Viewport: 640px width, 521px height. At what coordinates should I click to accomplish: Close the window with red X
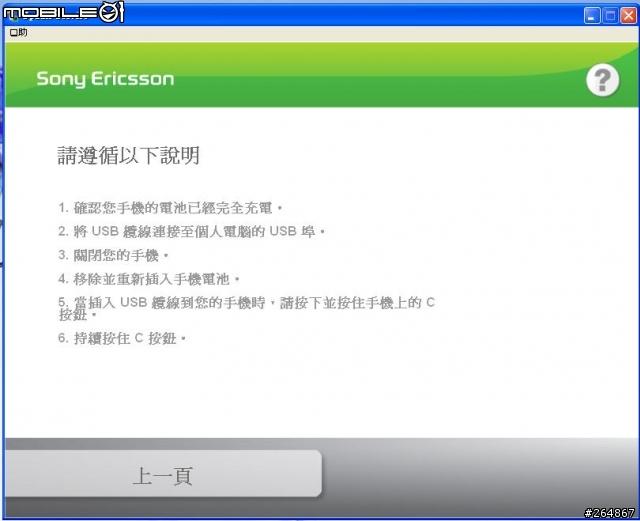click(629, 16)
